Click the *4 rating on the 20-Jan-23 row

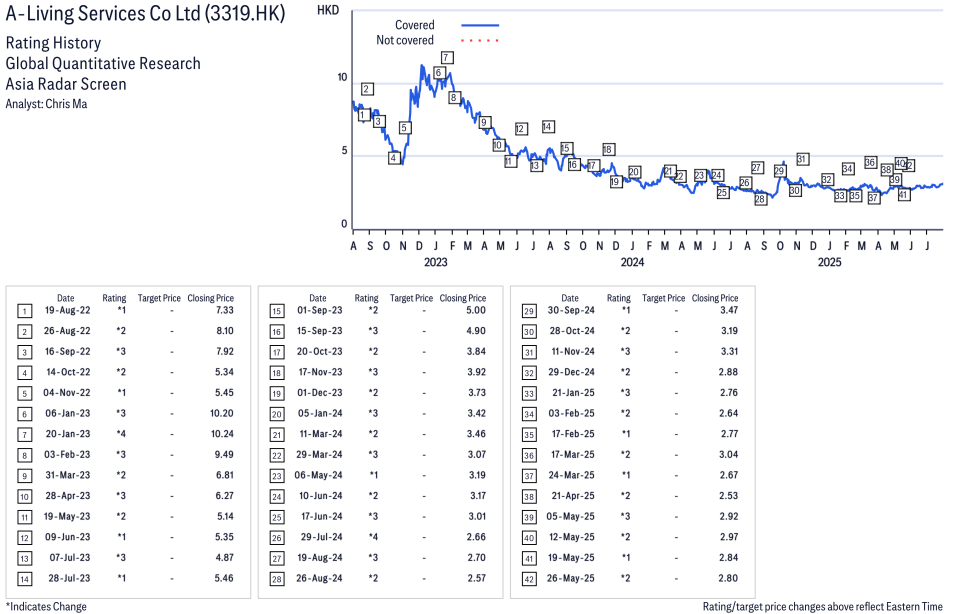(121, 434)
